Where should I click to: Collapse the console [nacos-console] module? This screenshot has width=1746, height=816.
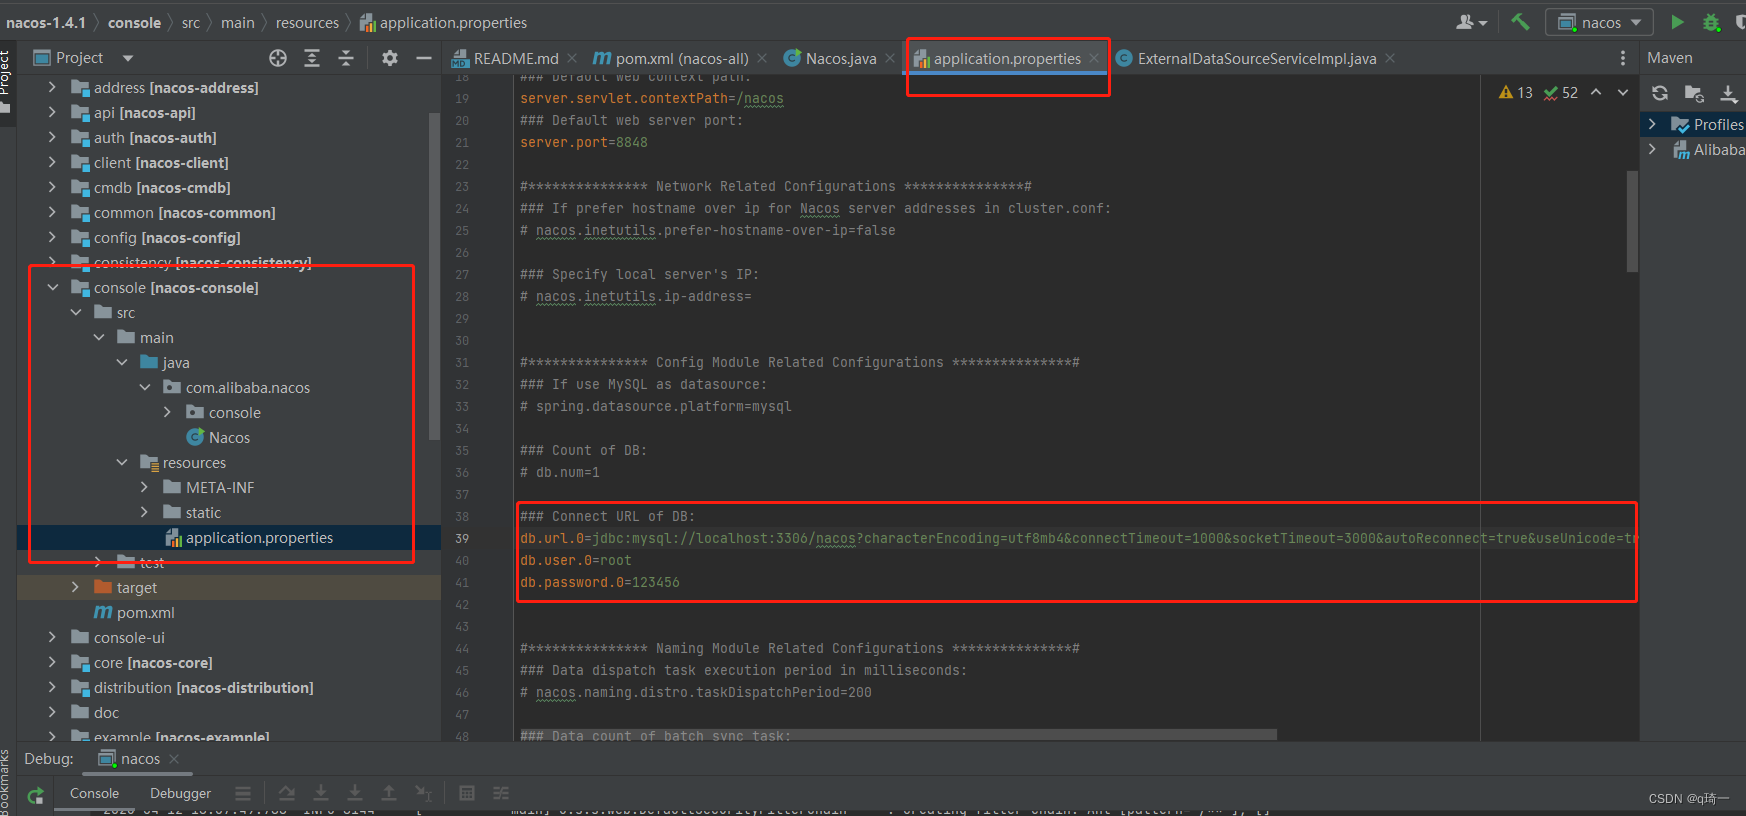click(x=52, y=287)
